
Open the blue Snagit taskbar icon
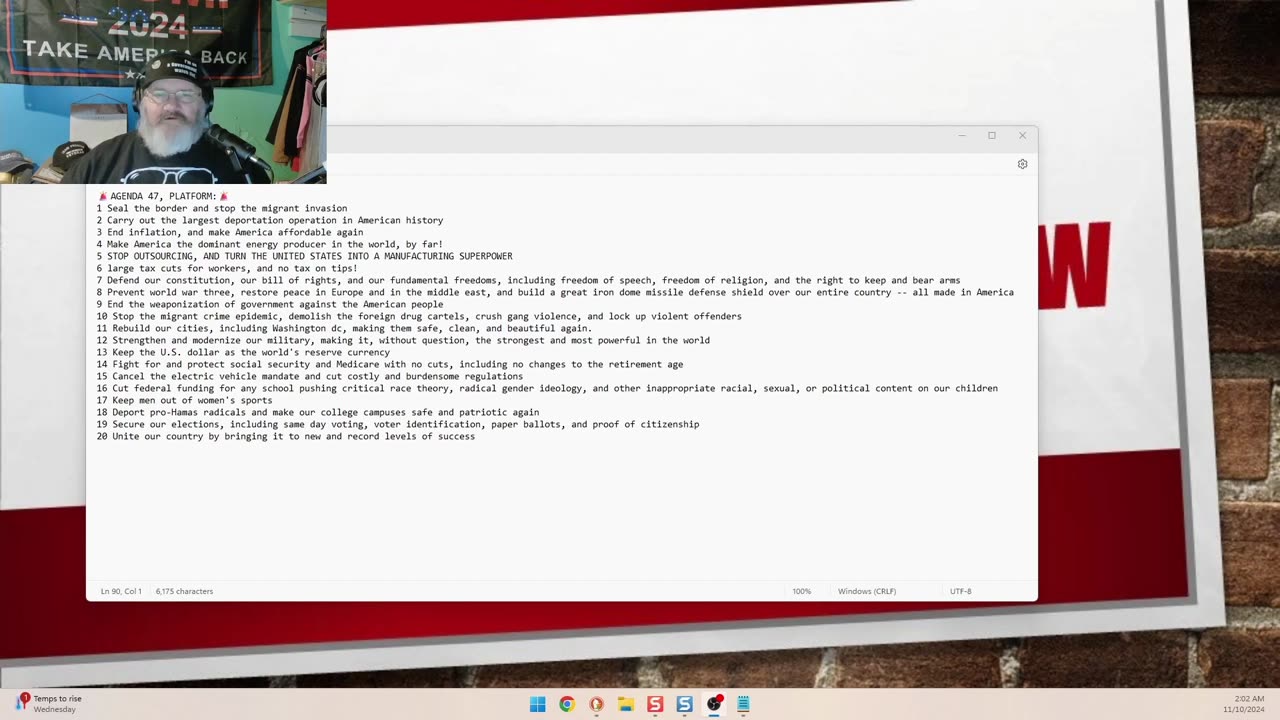[x=685, y=704]
